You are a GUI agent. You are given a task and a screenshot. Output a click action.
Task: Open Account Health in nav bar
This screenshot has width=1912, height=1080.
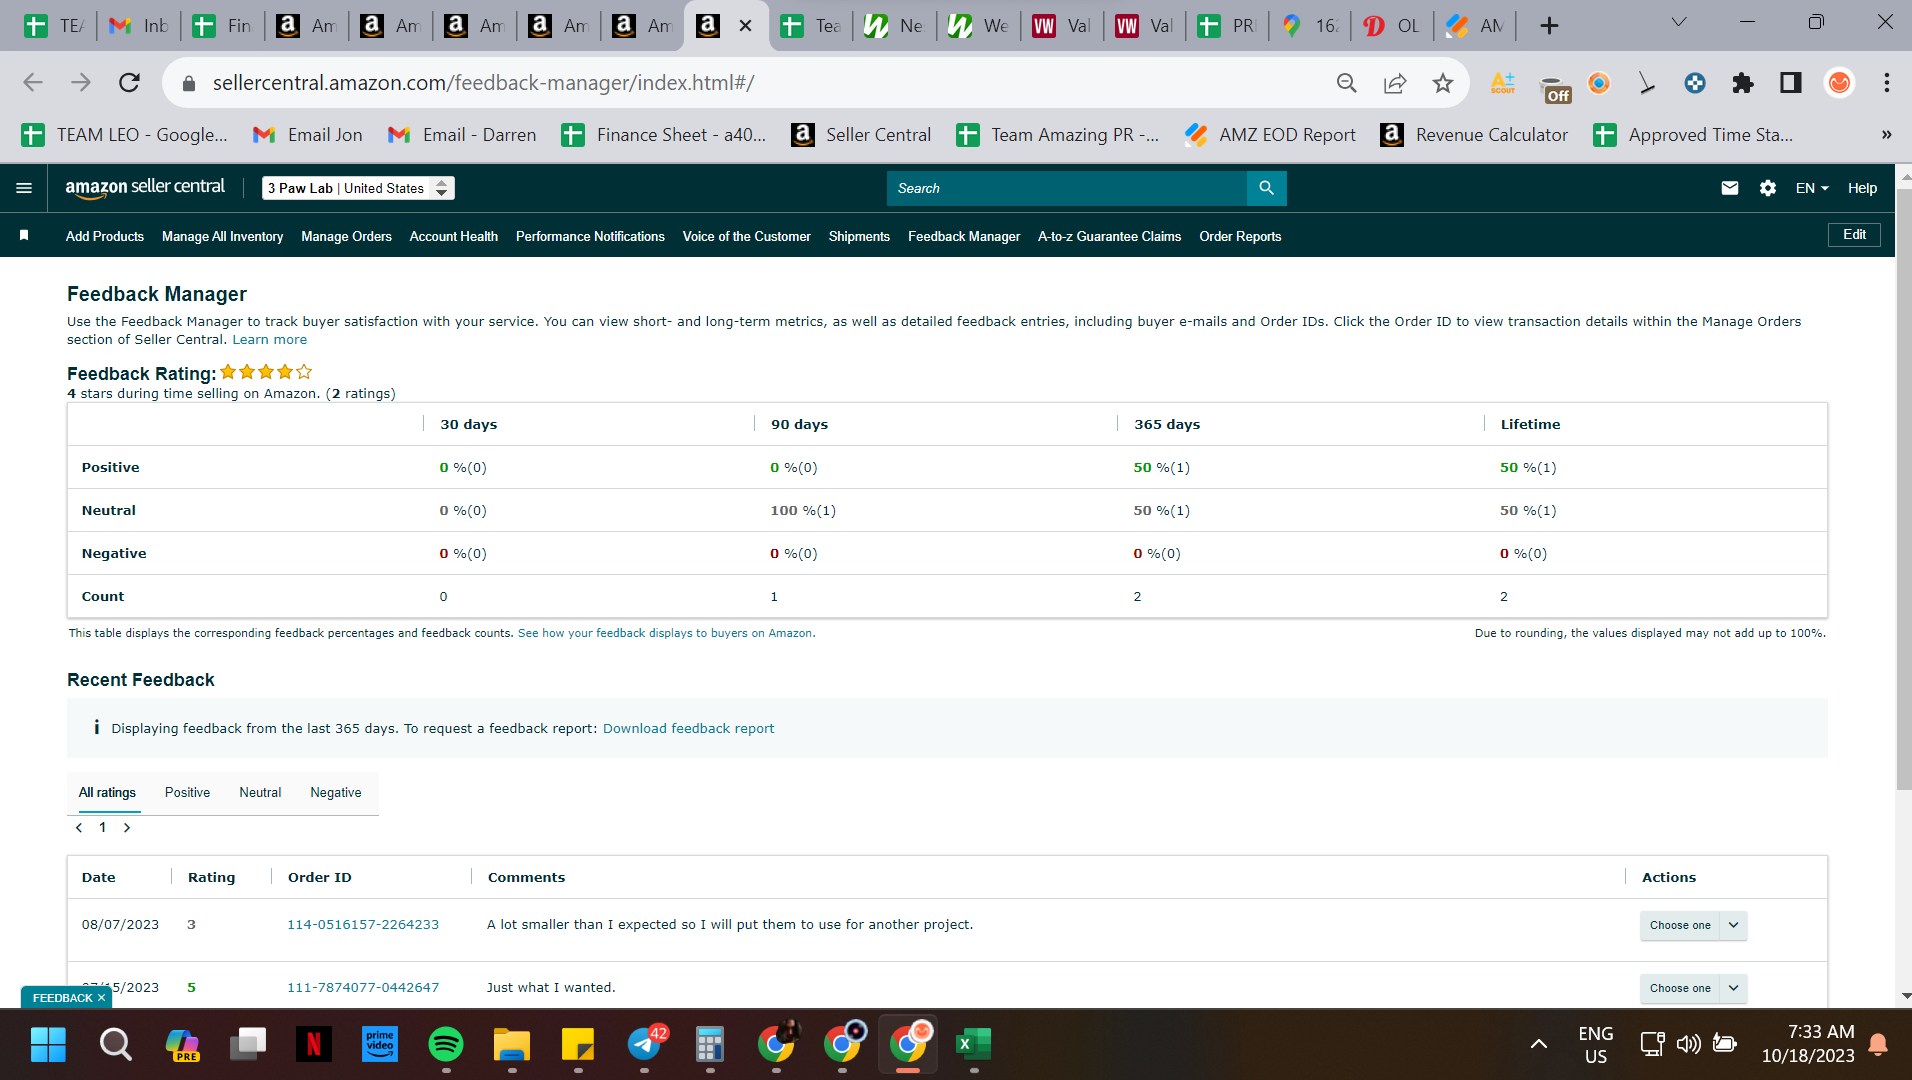454,236
